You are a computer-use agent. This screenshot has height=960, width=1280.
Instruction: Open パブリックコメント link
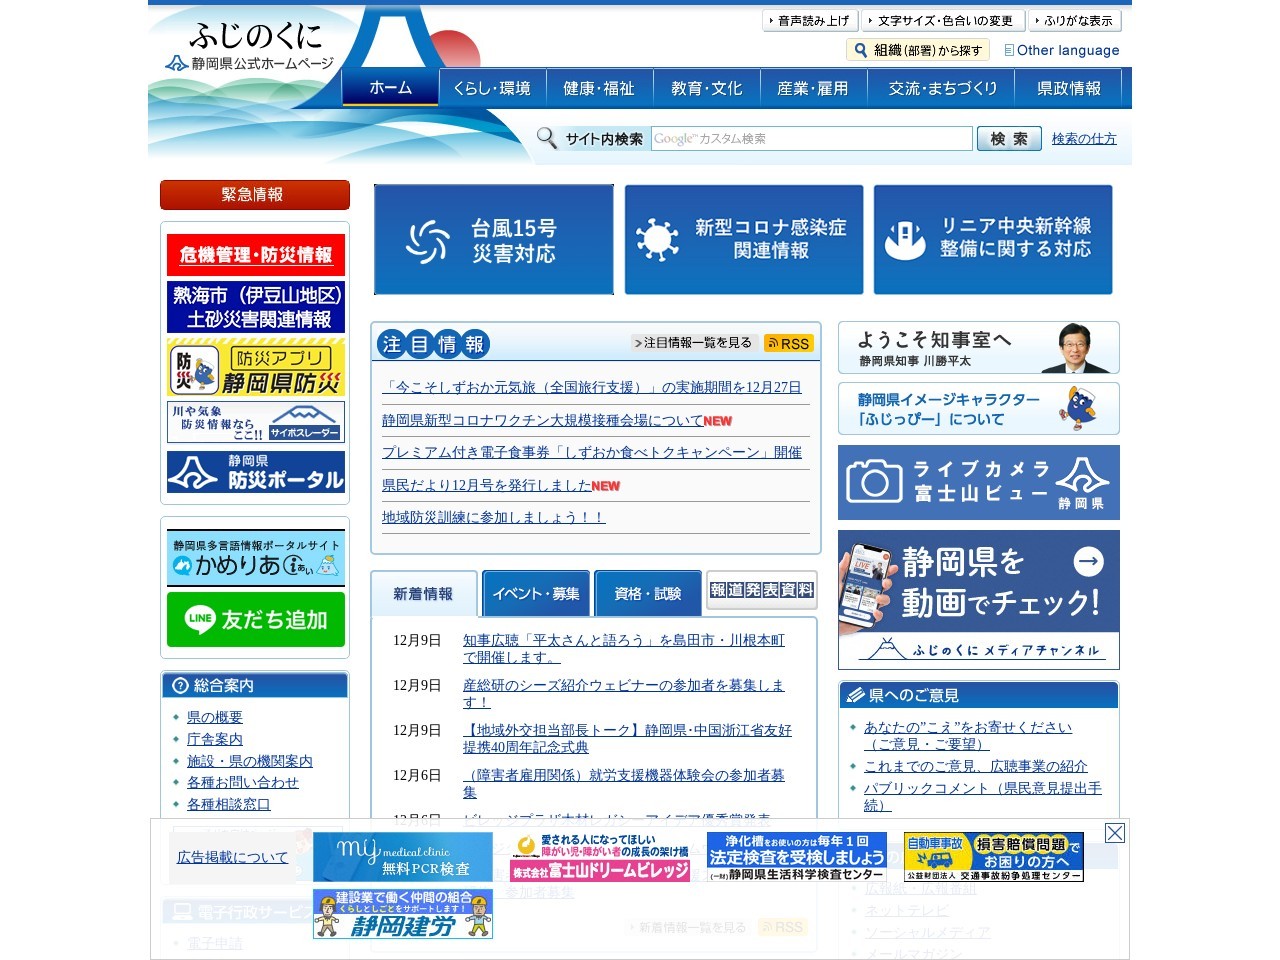coord(983,796)
